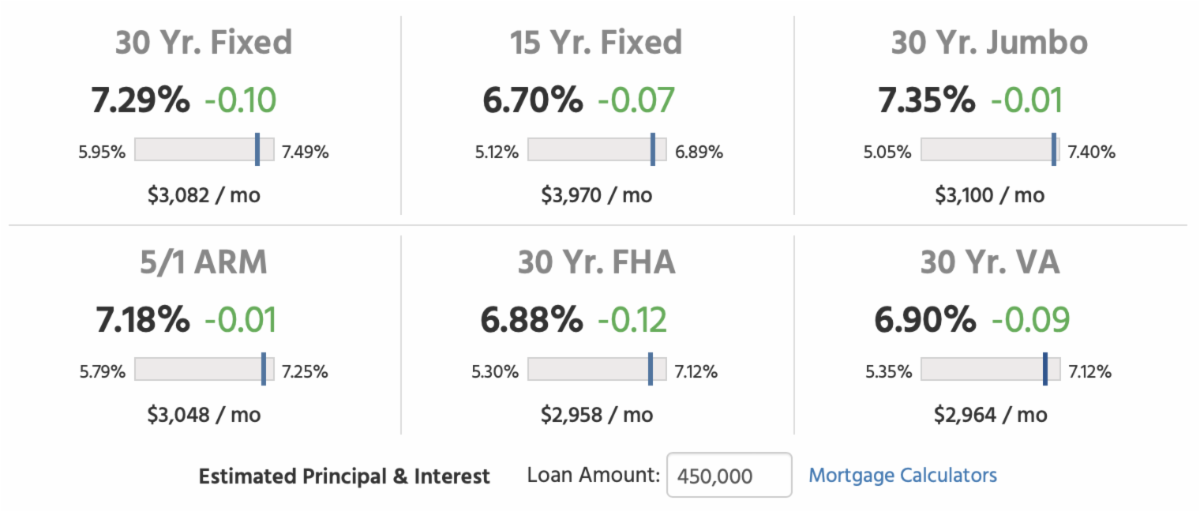Image resolution: width=1200 pixels, height=512 pixels.
Task: Click the 15 Yr. Fixed rate range bar
Action: pyautogui.click(x=596, y=150)
